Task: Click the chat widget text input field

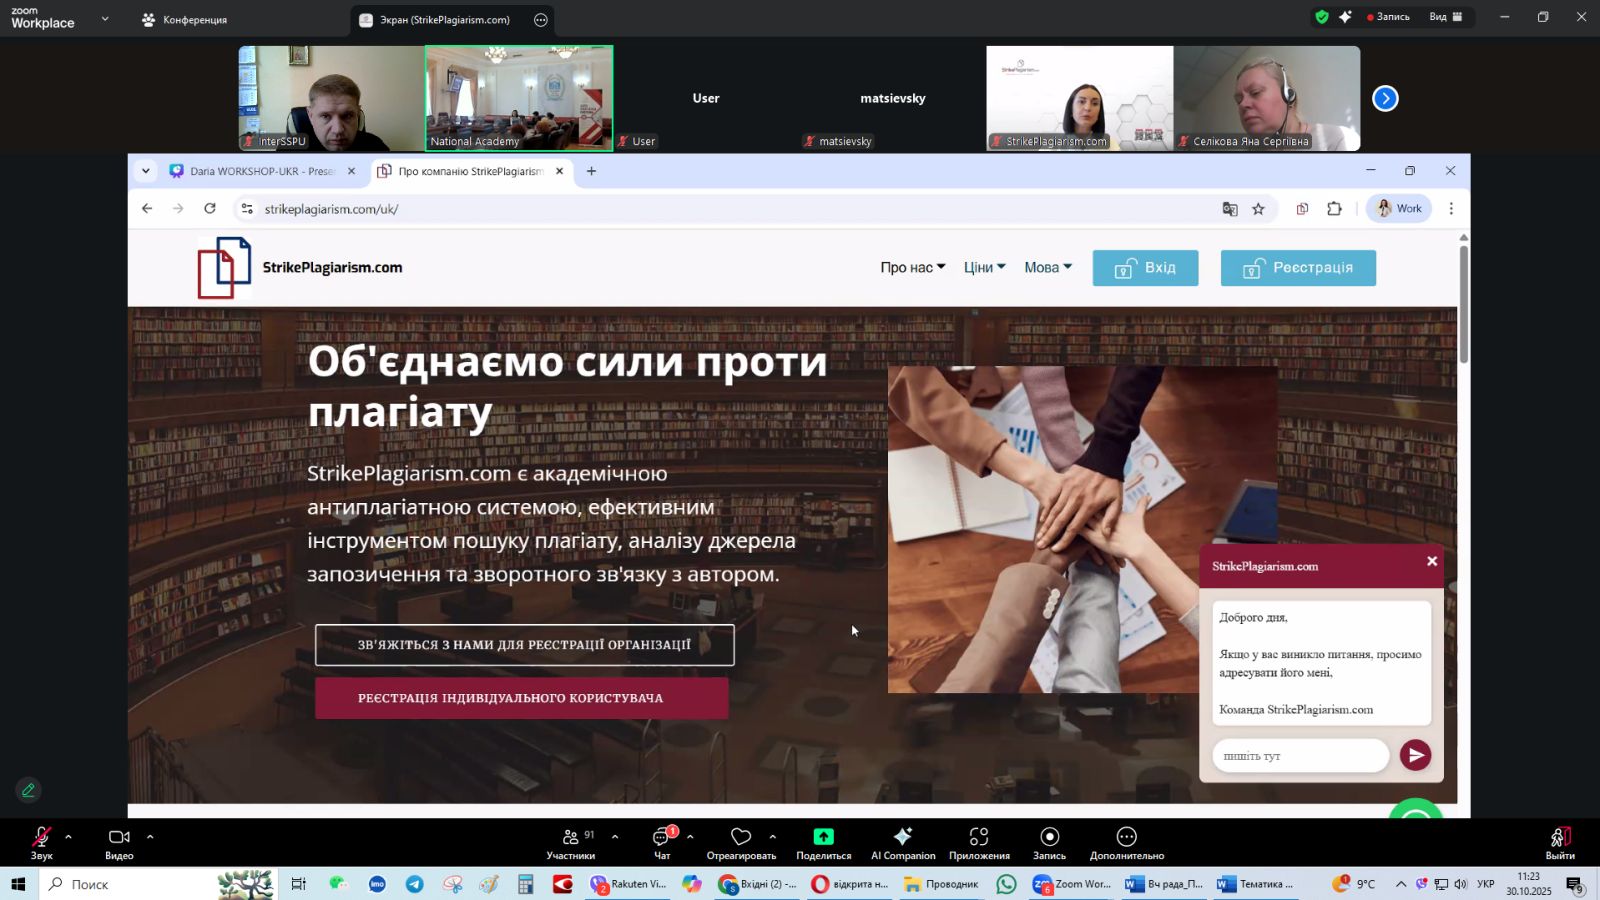Action: (x=1300, y=756)
